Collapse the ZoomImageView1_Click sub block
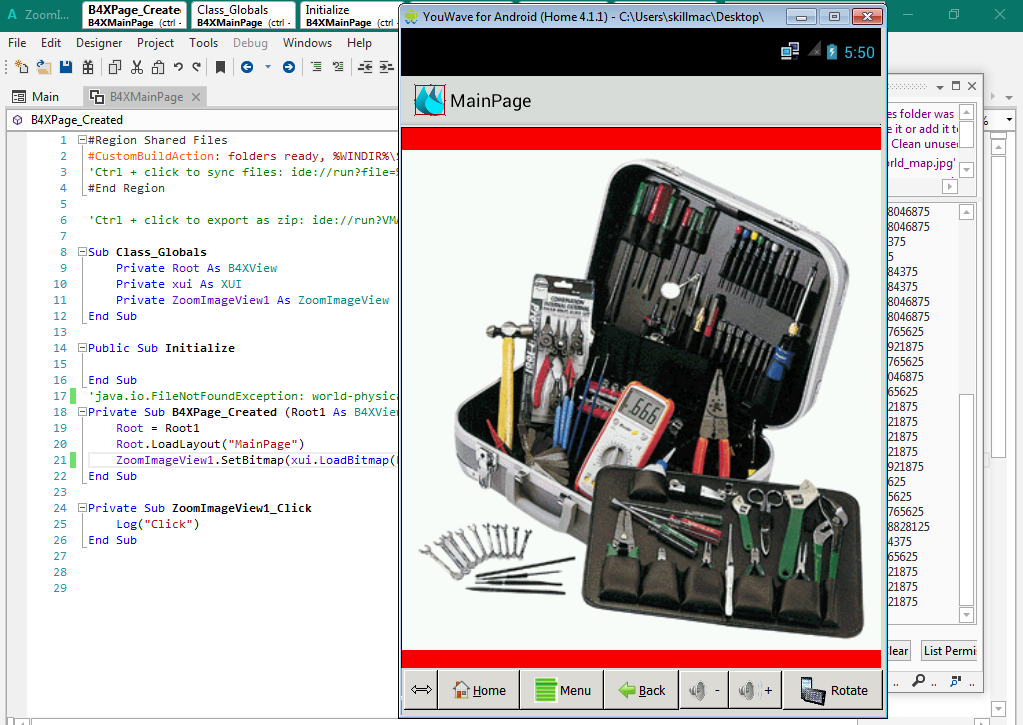Image resolution: width=1023 pixels, height=725 pixels. (x=81, y=508)
